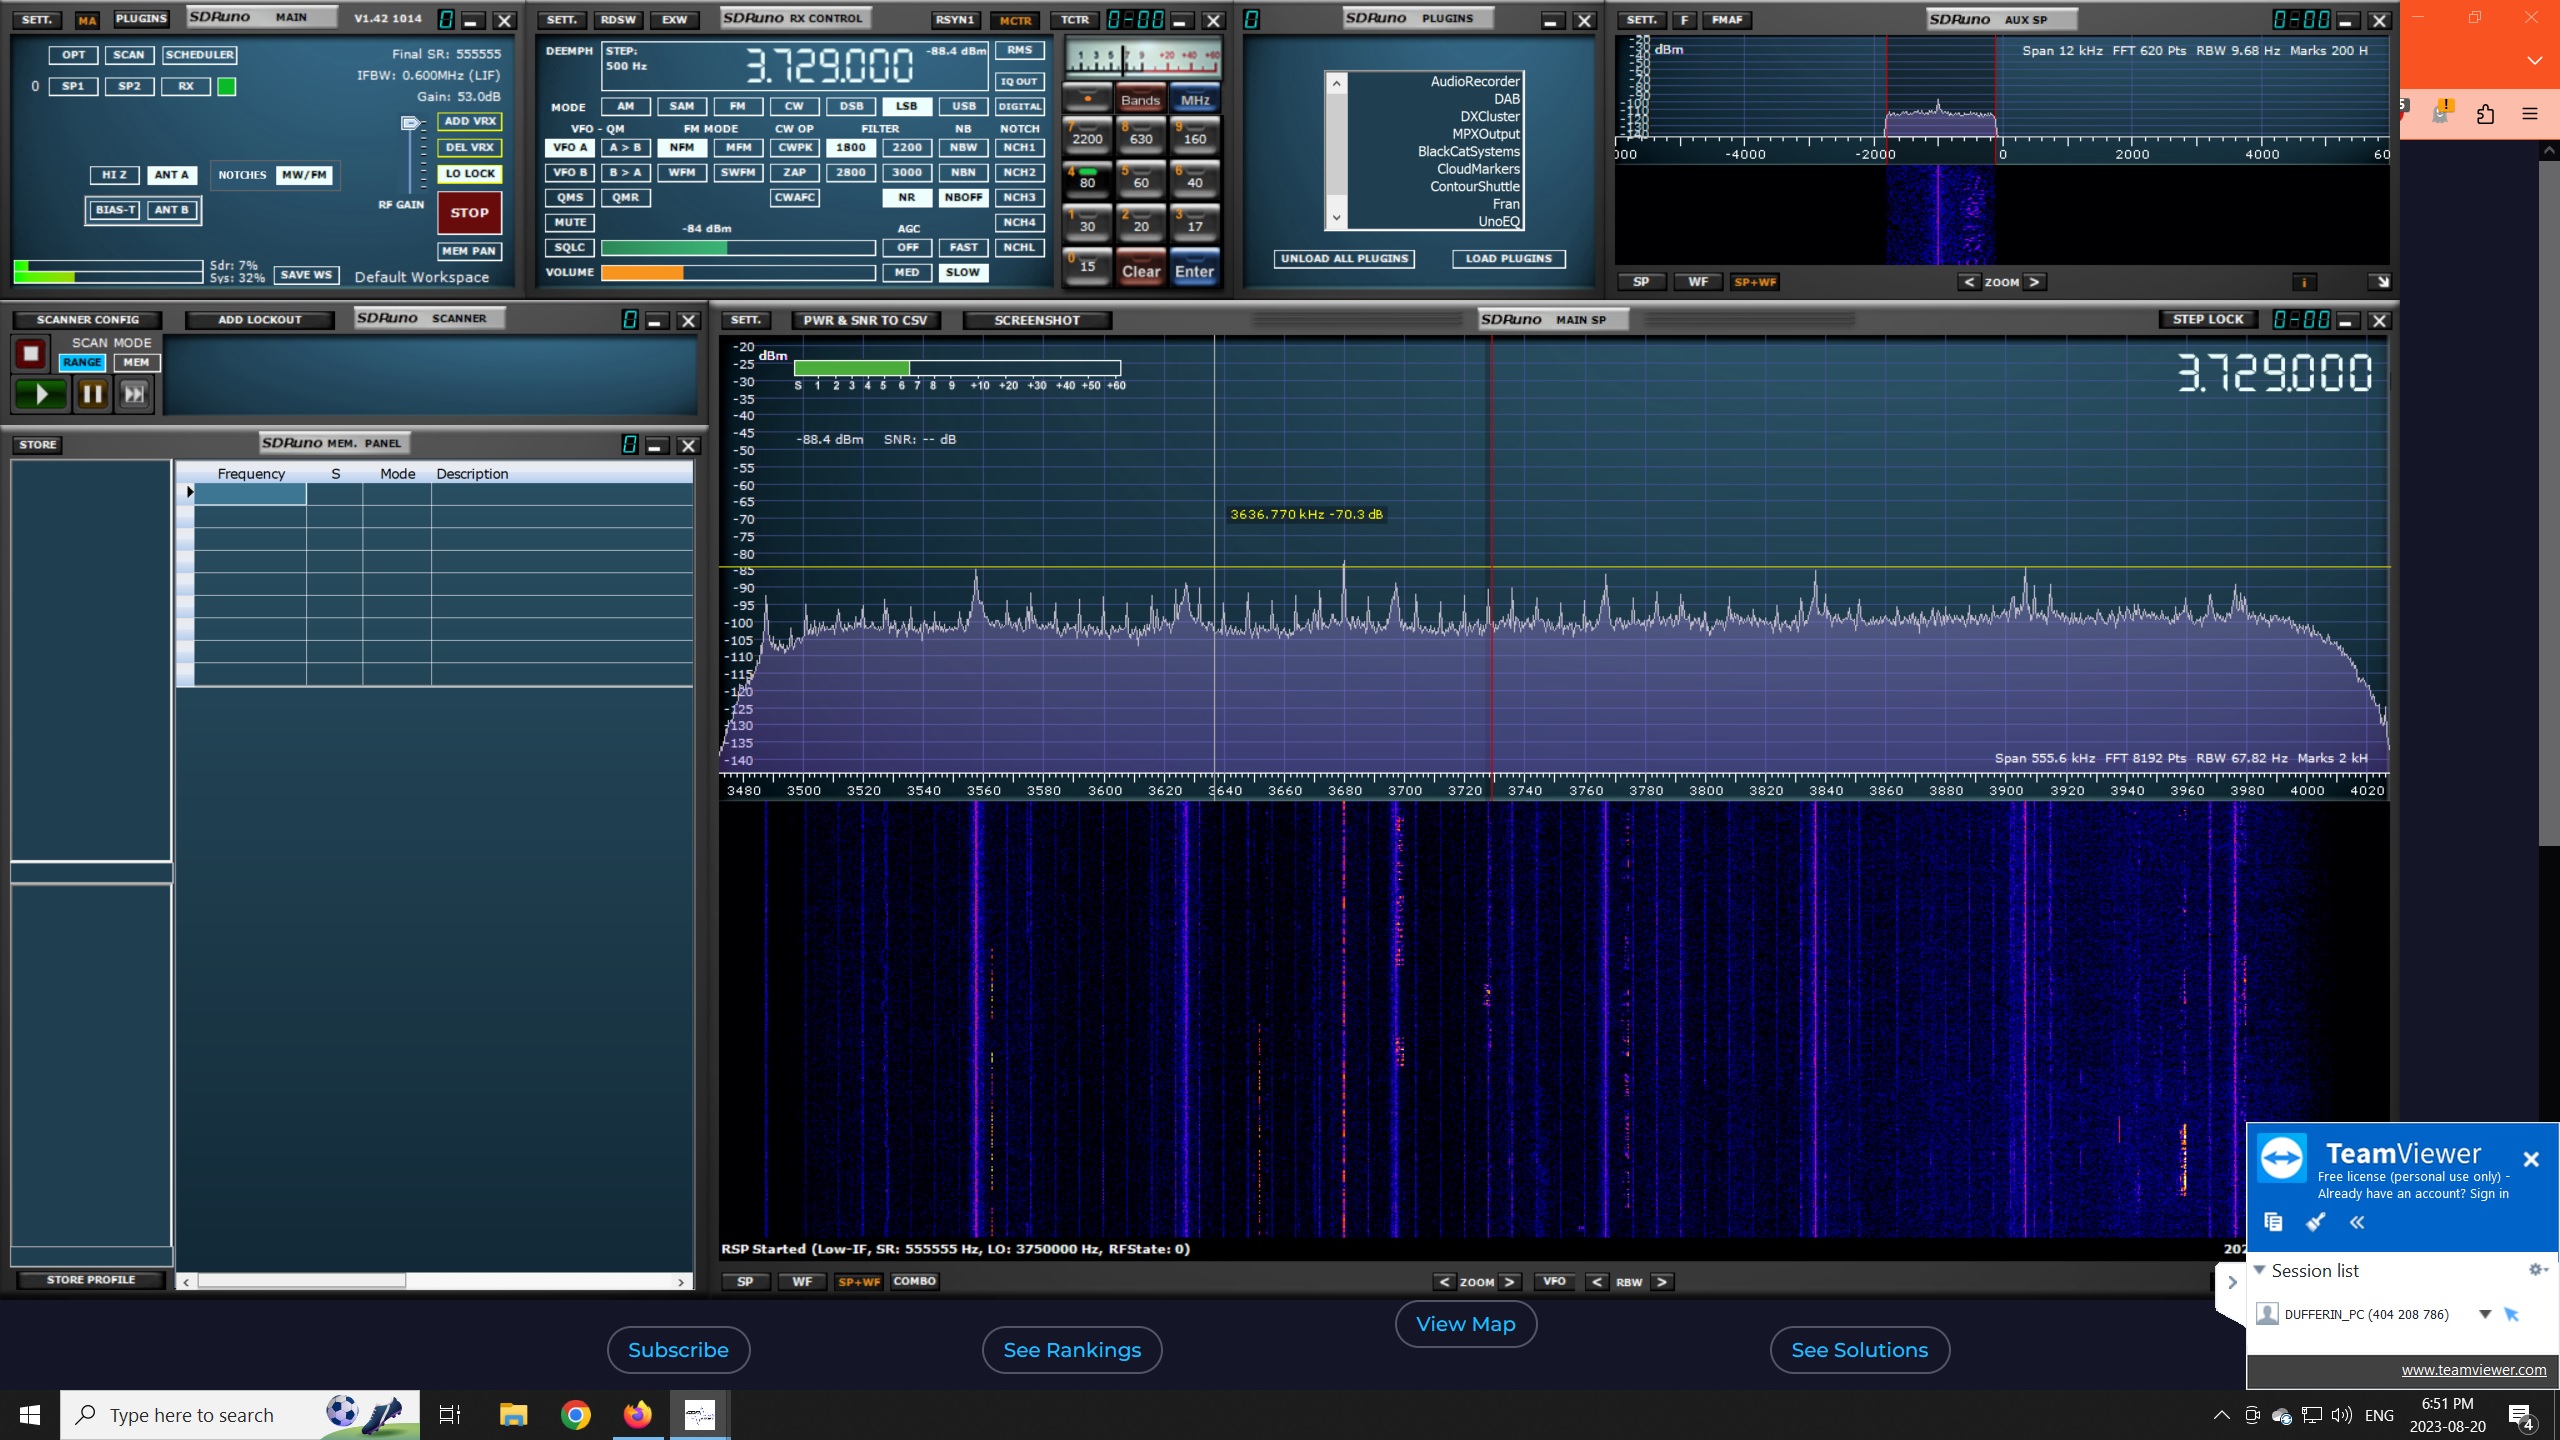Collapse the TeamViewer Session list triangle
Image resolution: width=2560 pixels, height=1440 pixels.
coord(2259,1270)
